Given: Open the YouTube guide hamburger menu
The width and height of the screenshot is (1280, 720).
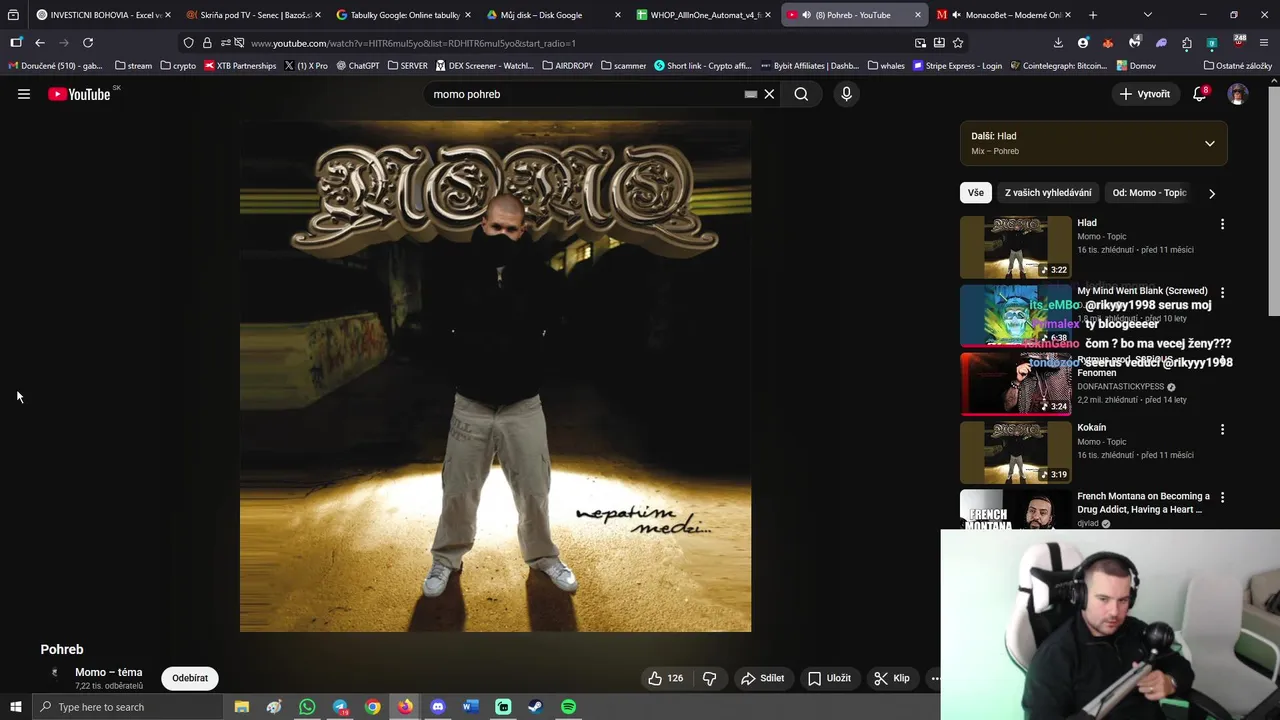Looking at the screenshot, I should coord(24,94).
